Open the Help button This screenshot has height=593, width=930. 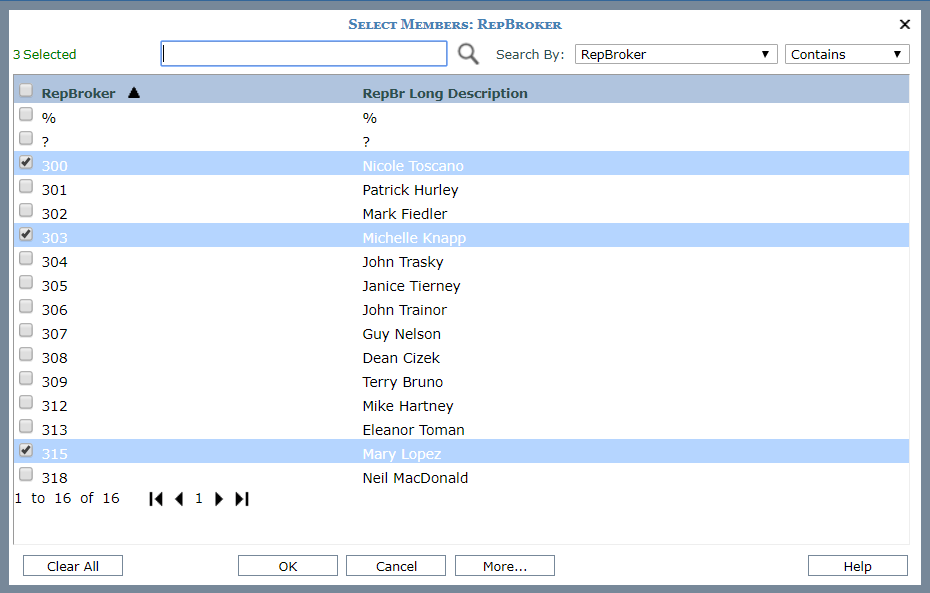857,566
